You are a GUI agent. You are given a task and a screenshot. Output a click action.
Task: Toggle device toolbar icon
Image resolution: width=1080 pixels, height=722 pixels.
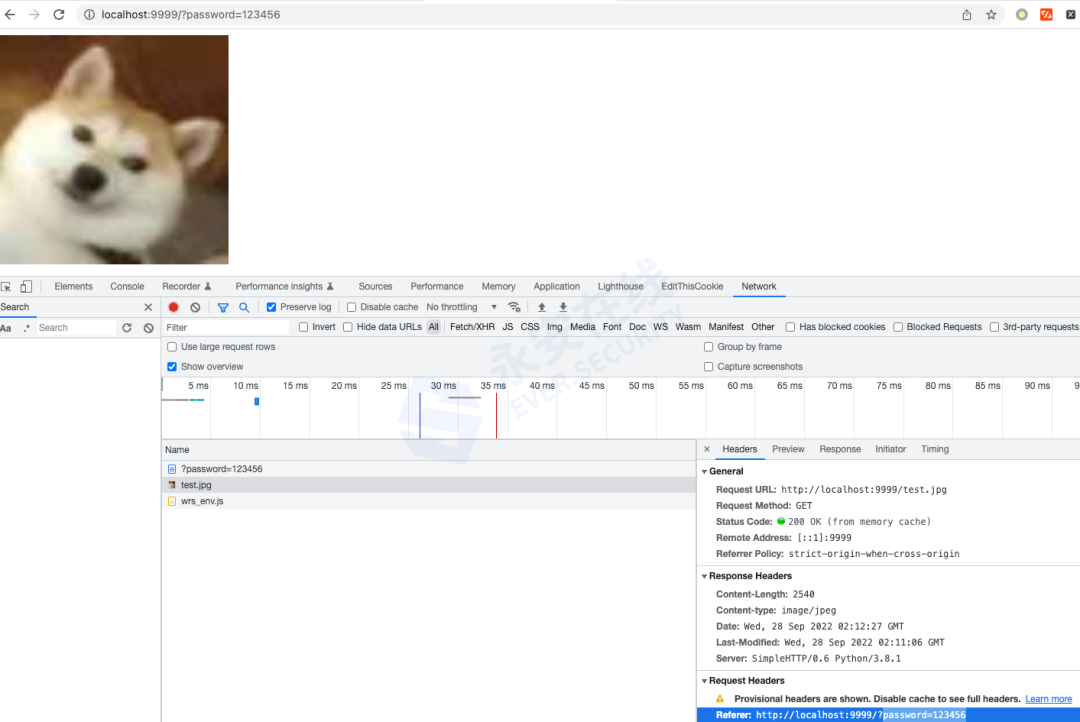26,286
